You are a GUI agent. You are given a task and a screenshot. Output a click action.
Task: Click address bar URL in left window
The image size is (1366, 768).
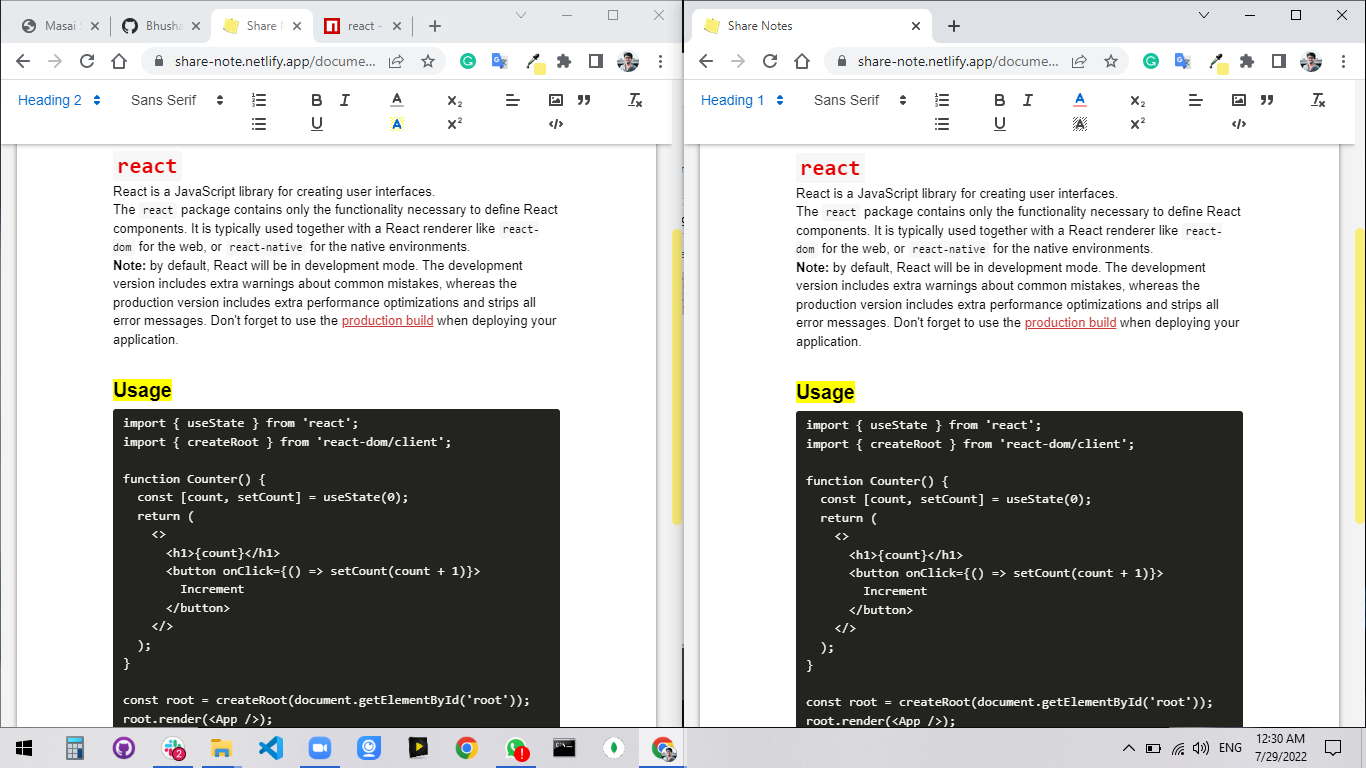[275, 61]
